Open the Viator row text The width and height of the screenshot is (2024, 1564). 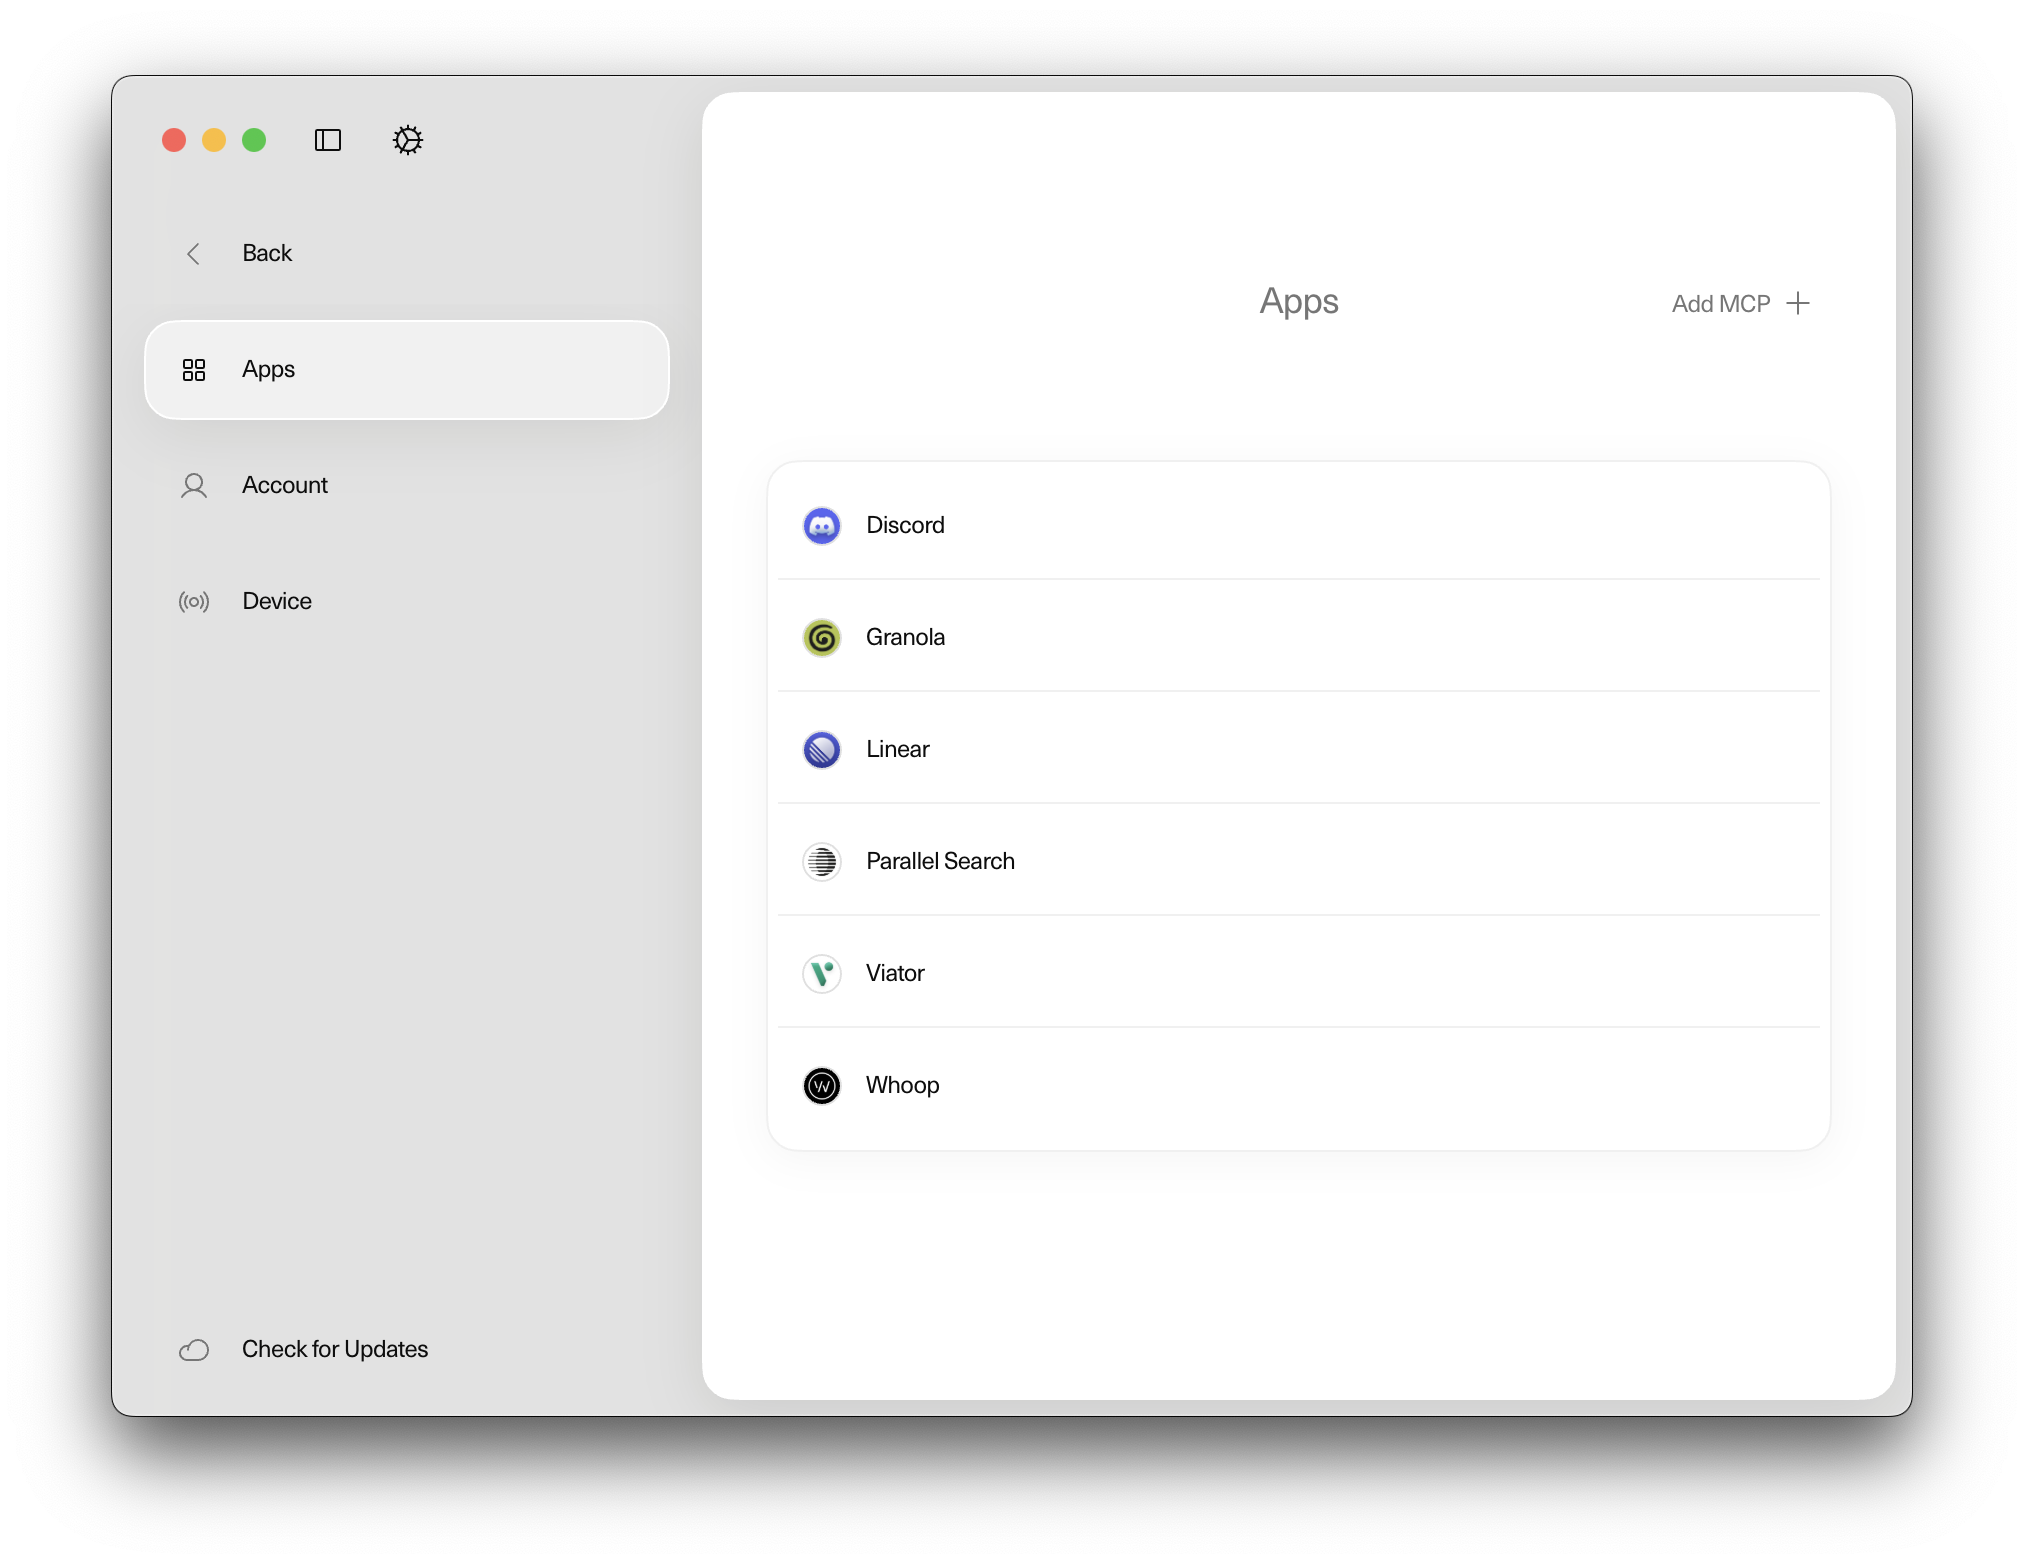(895, 973)
